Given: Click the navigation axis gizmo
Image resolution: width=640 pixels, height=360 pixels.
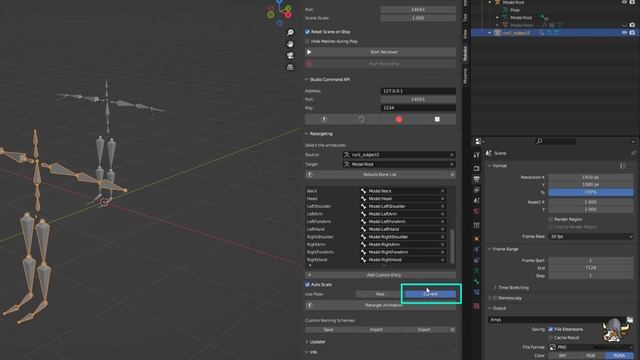Looking at the screenshot, I should pos(280,11).
